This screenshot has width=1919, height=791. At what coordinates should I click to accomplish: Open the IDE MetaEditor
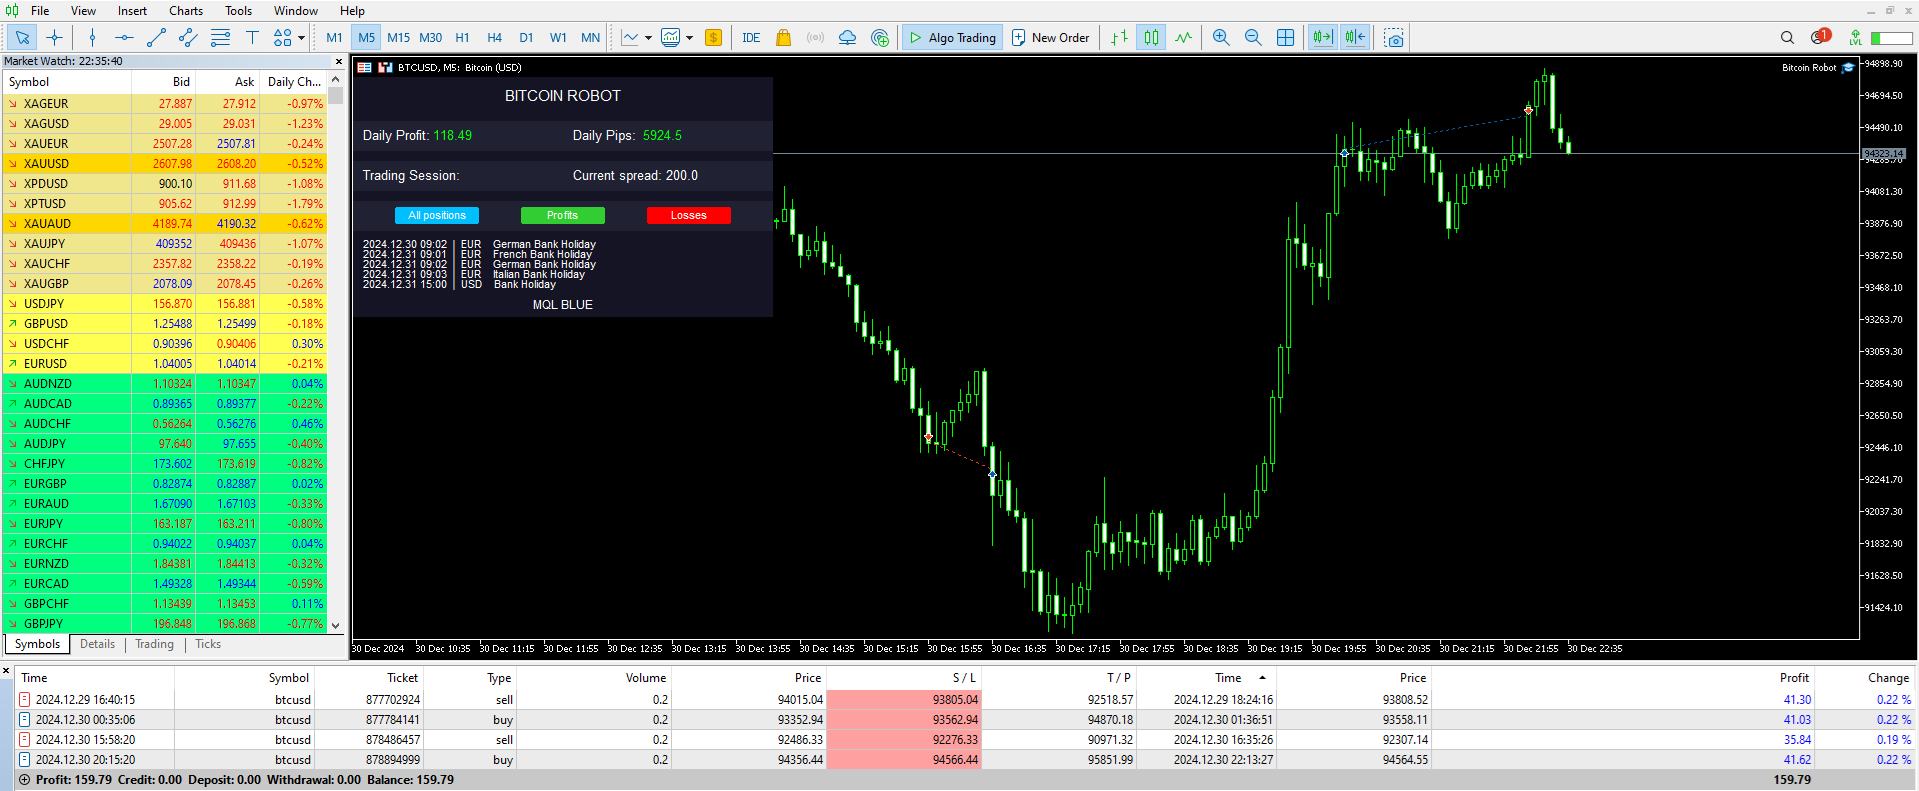(751, 38)
